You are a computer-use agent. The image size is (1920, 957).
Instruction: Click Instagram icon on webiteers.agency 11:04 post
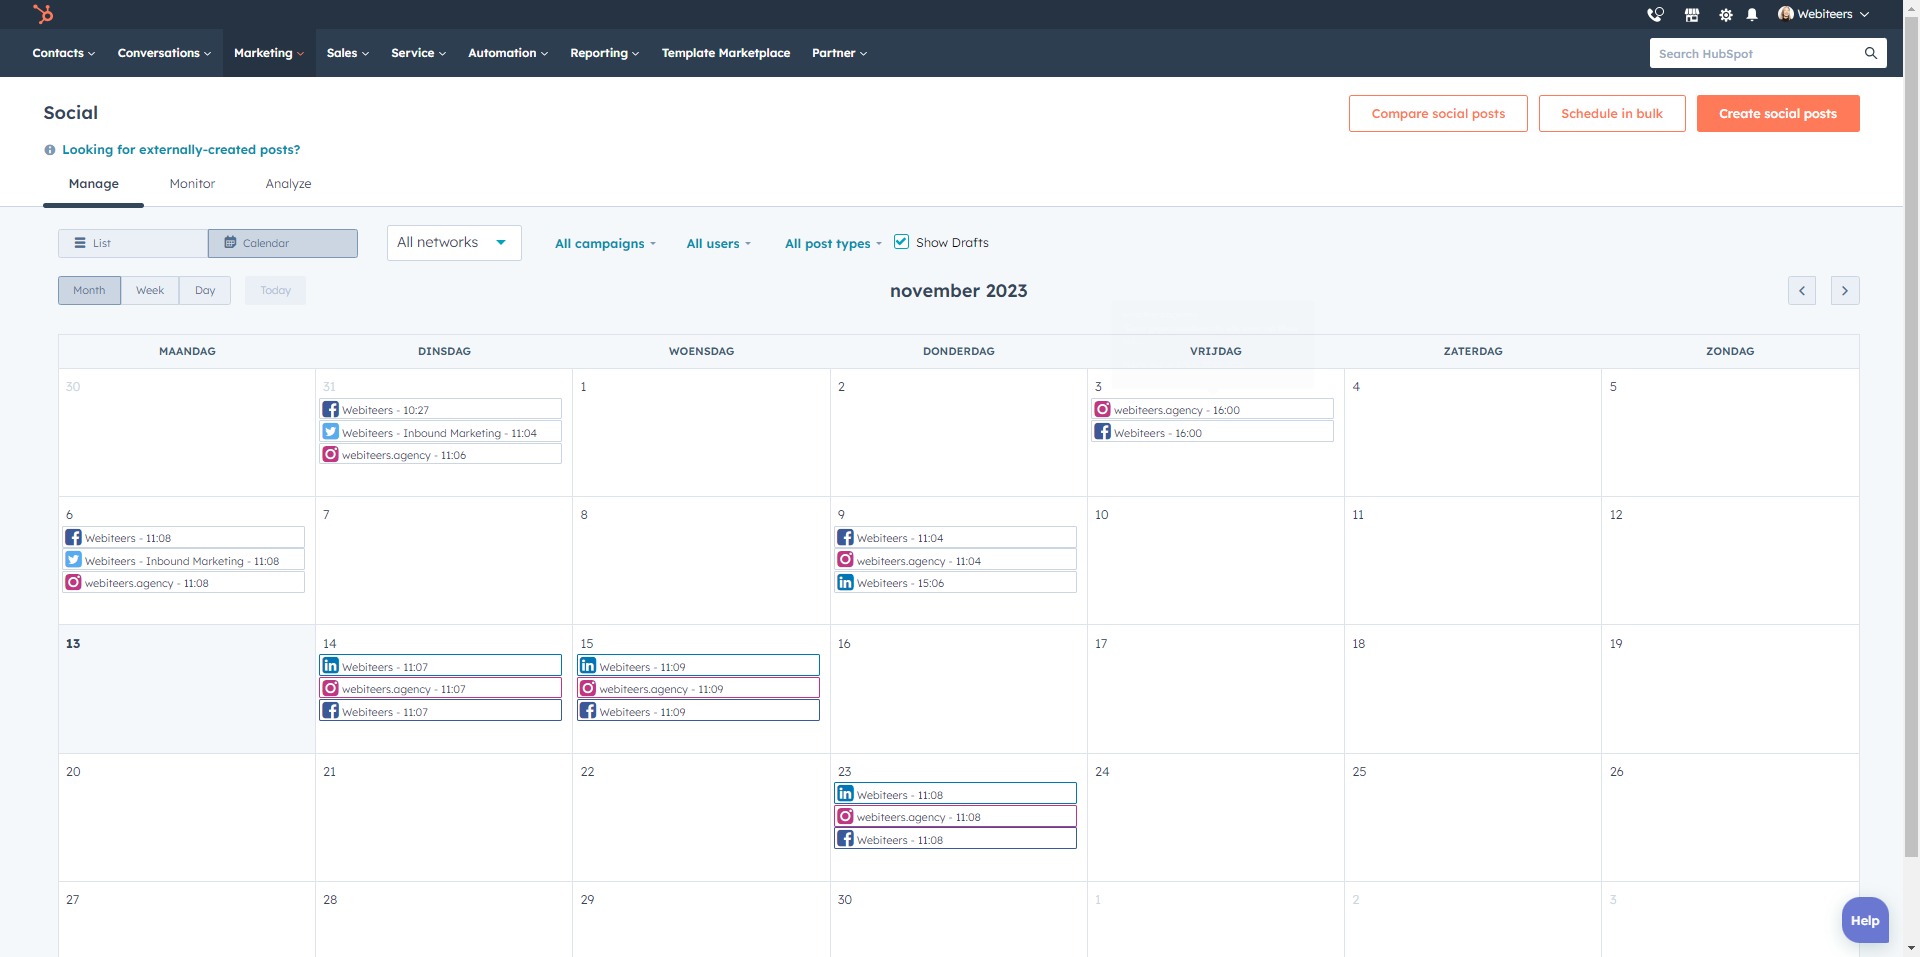(x=846, y=560)
